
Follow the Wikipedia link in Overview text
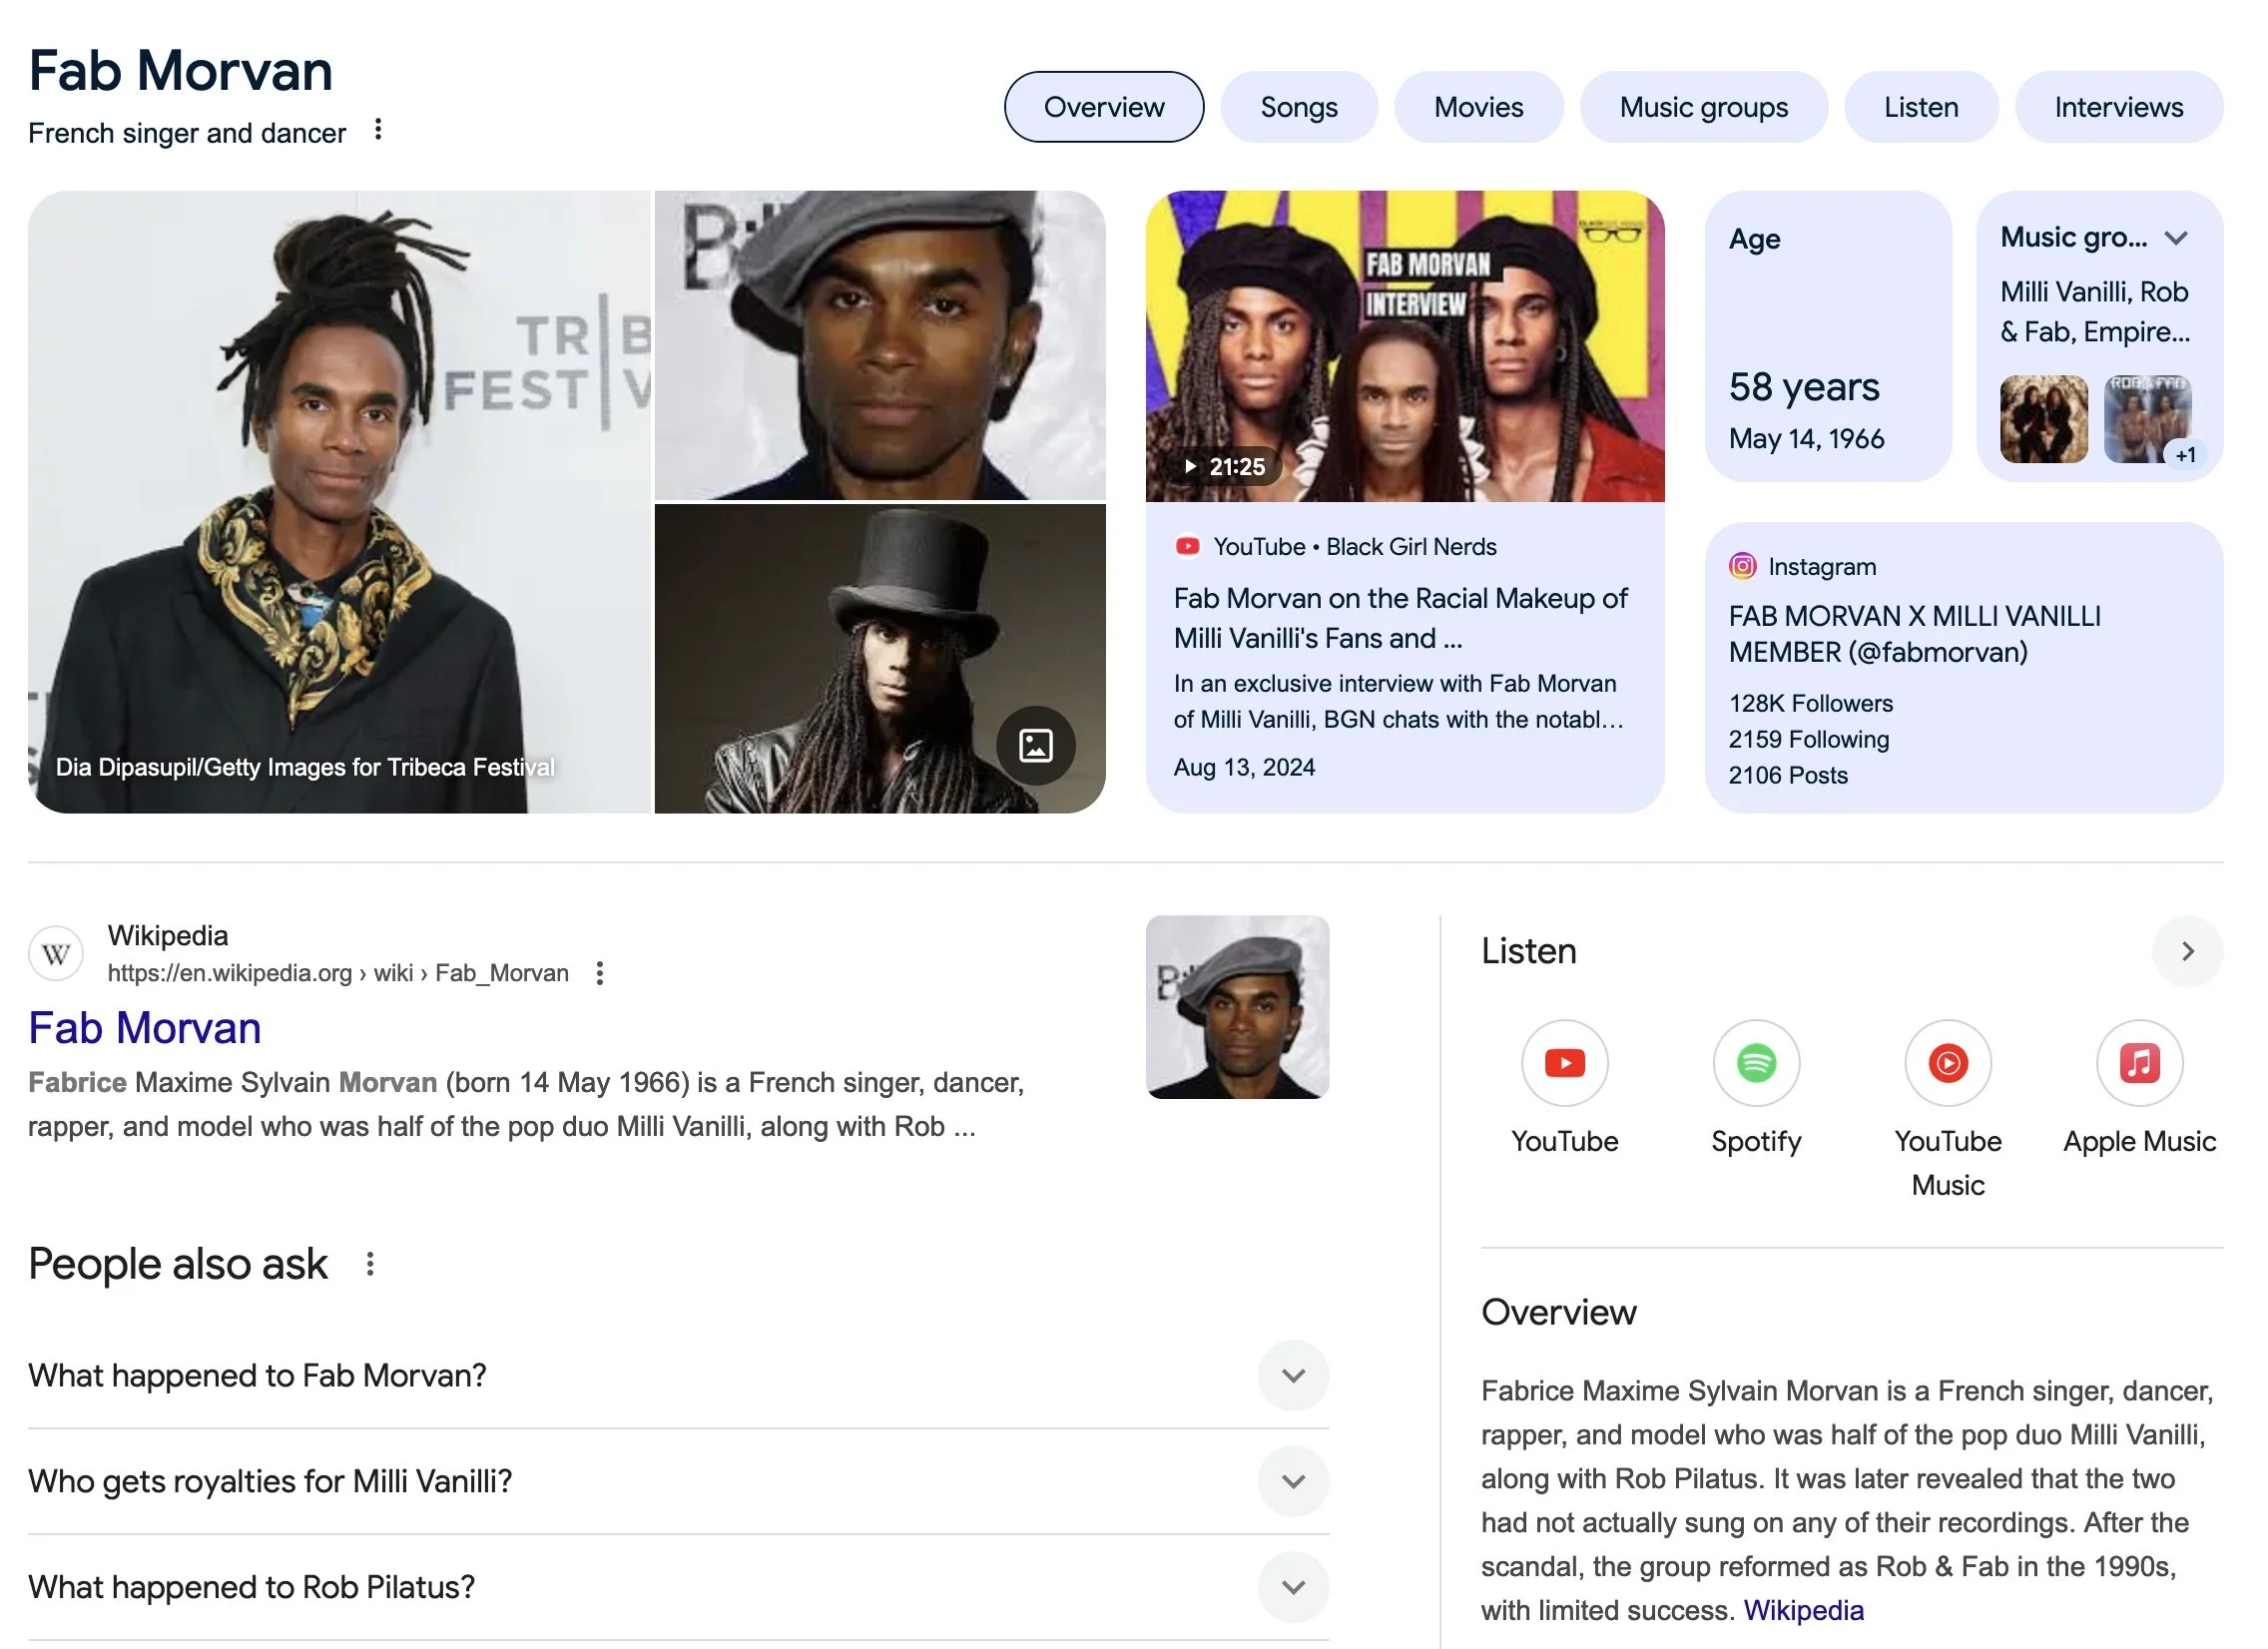point(1803,1610)
